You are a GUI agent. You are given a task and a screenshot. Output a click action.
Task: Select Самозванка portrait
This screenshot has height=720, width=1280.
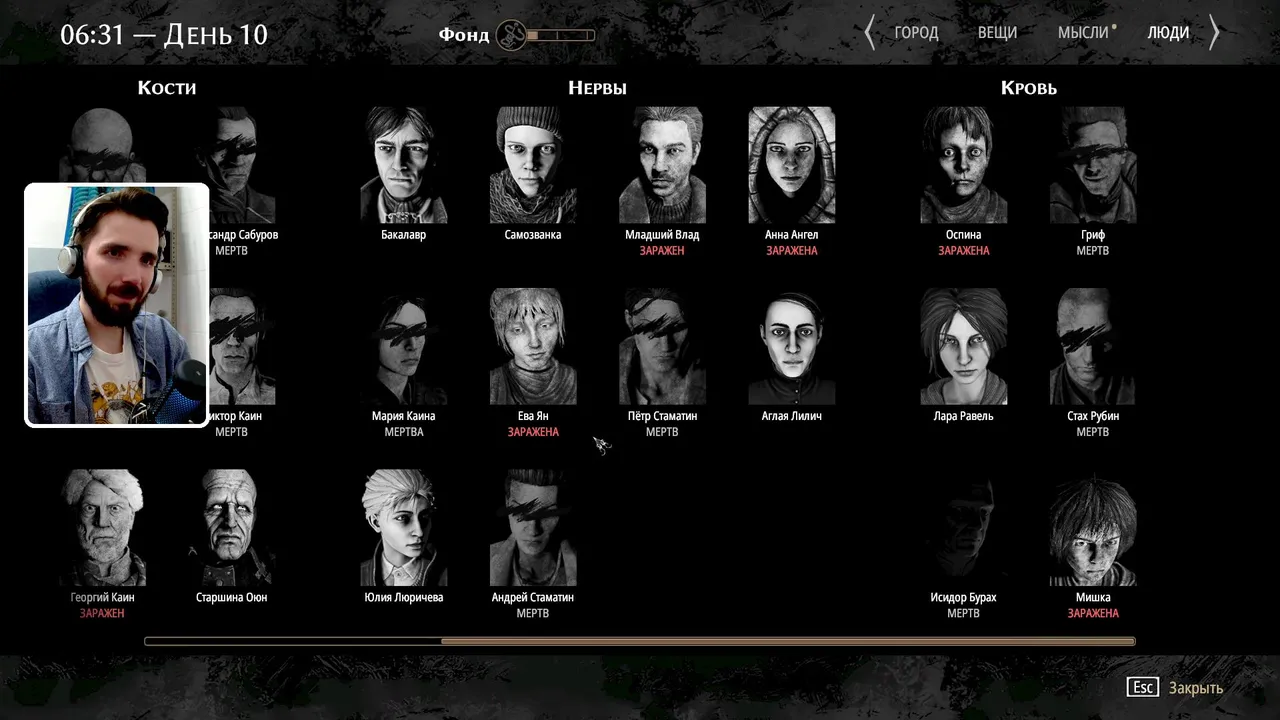533,165
